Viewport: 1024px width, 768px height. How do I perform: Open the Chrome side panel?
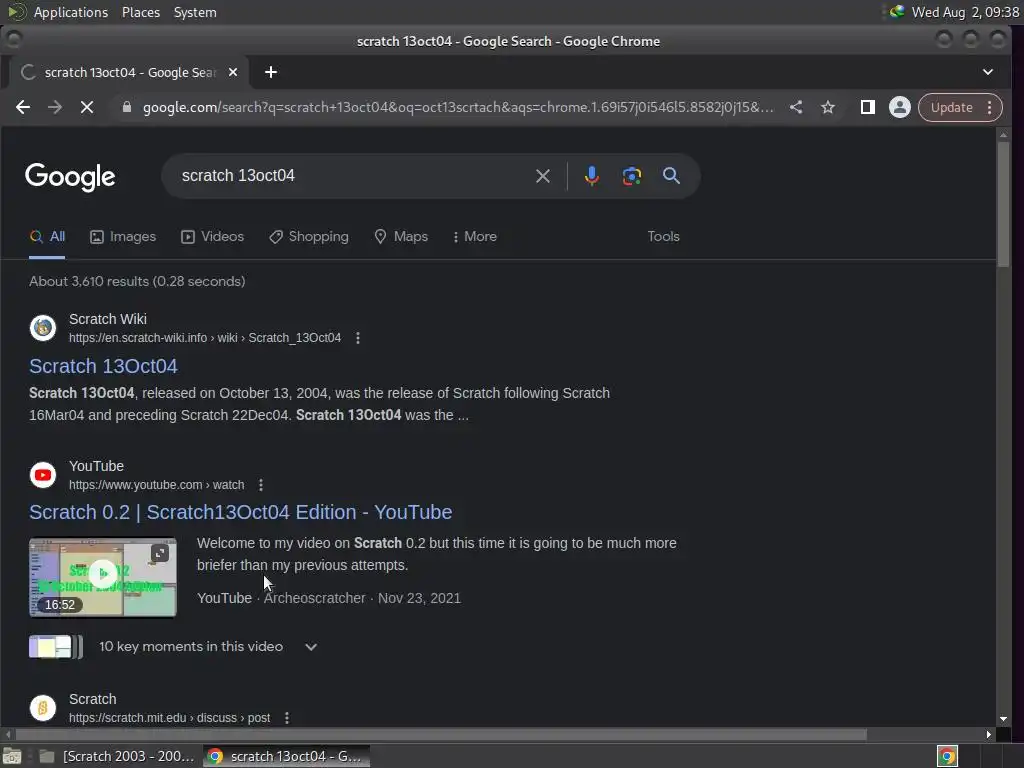click(x=867, y=107)
